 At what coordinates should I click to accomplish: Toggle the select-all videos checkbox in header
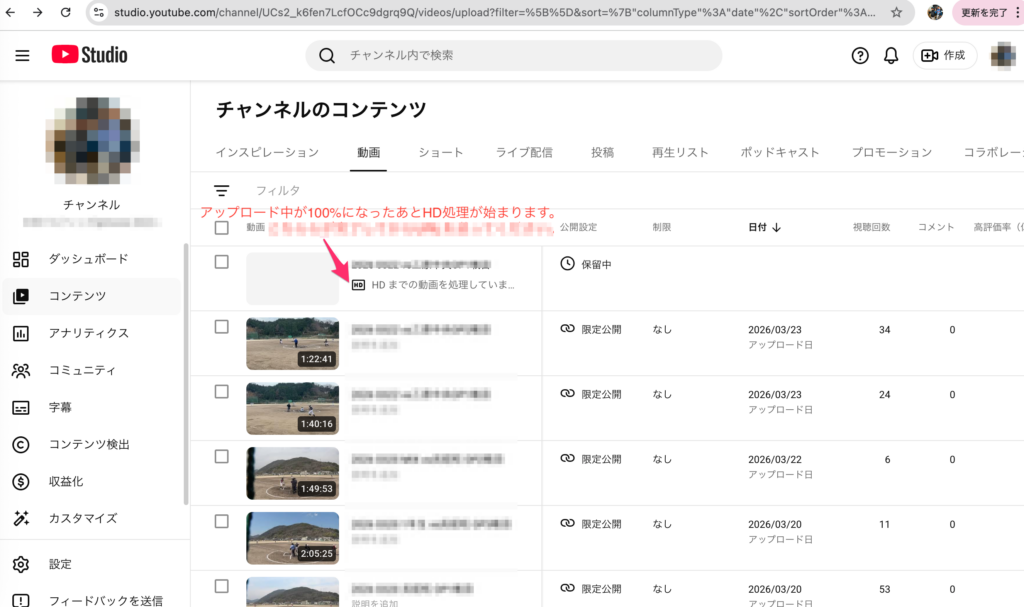click(222, 227)
